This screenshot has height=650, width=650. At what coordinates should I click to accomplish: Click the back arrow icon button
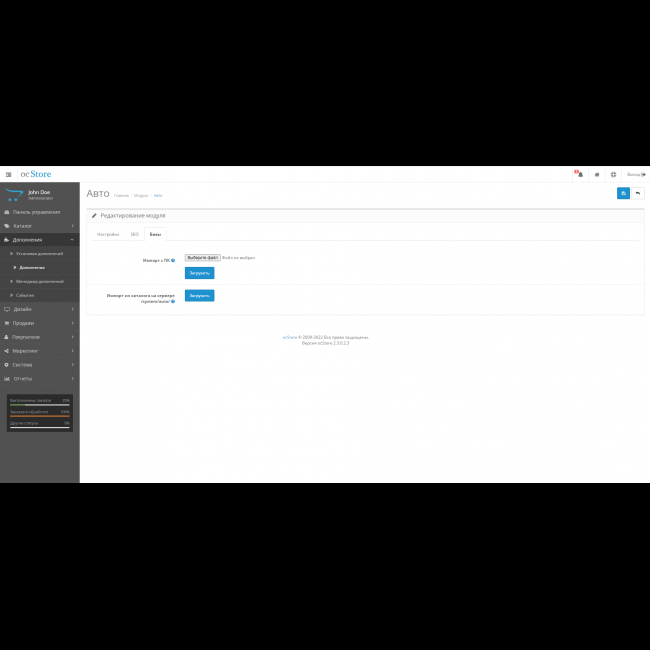637,193
